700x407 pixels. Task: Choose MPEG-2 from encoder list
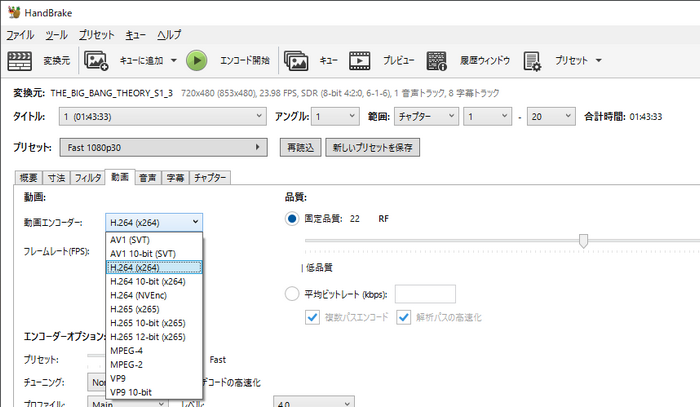[x=154, y=364]
